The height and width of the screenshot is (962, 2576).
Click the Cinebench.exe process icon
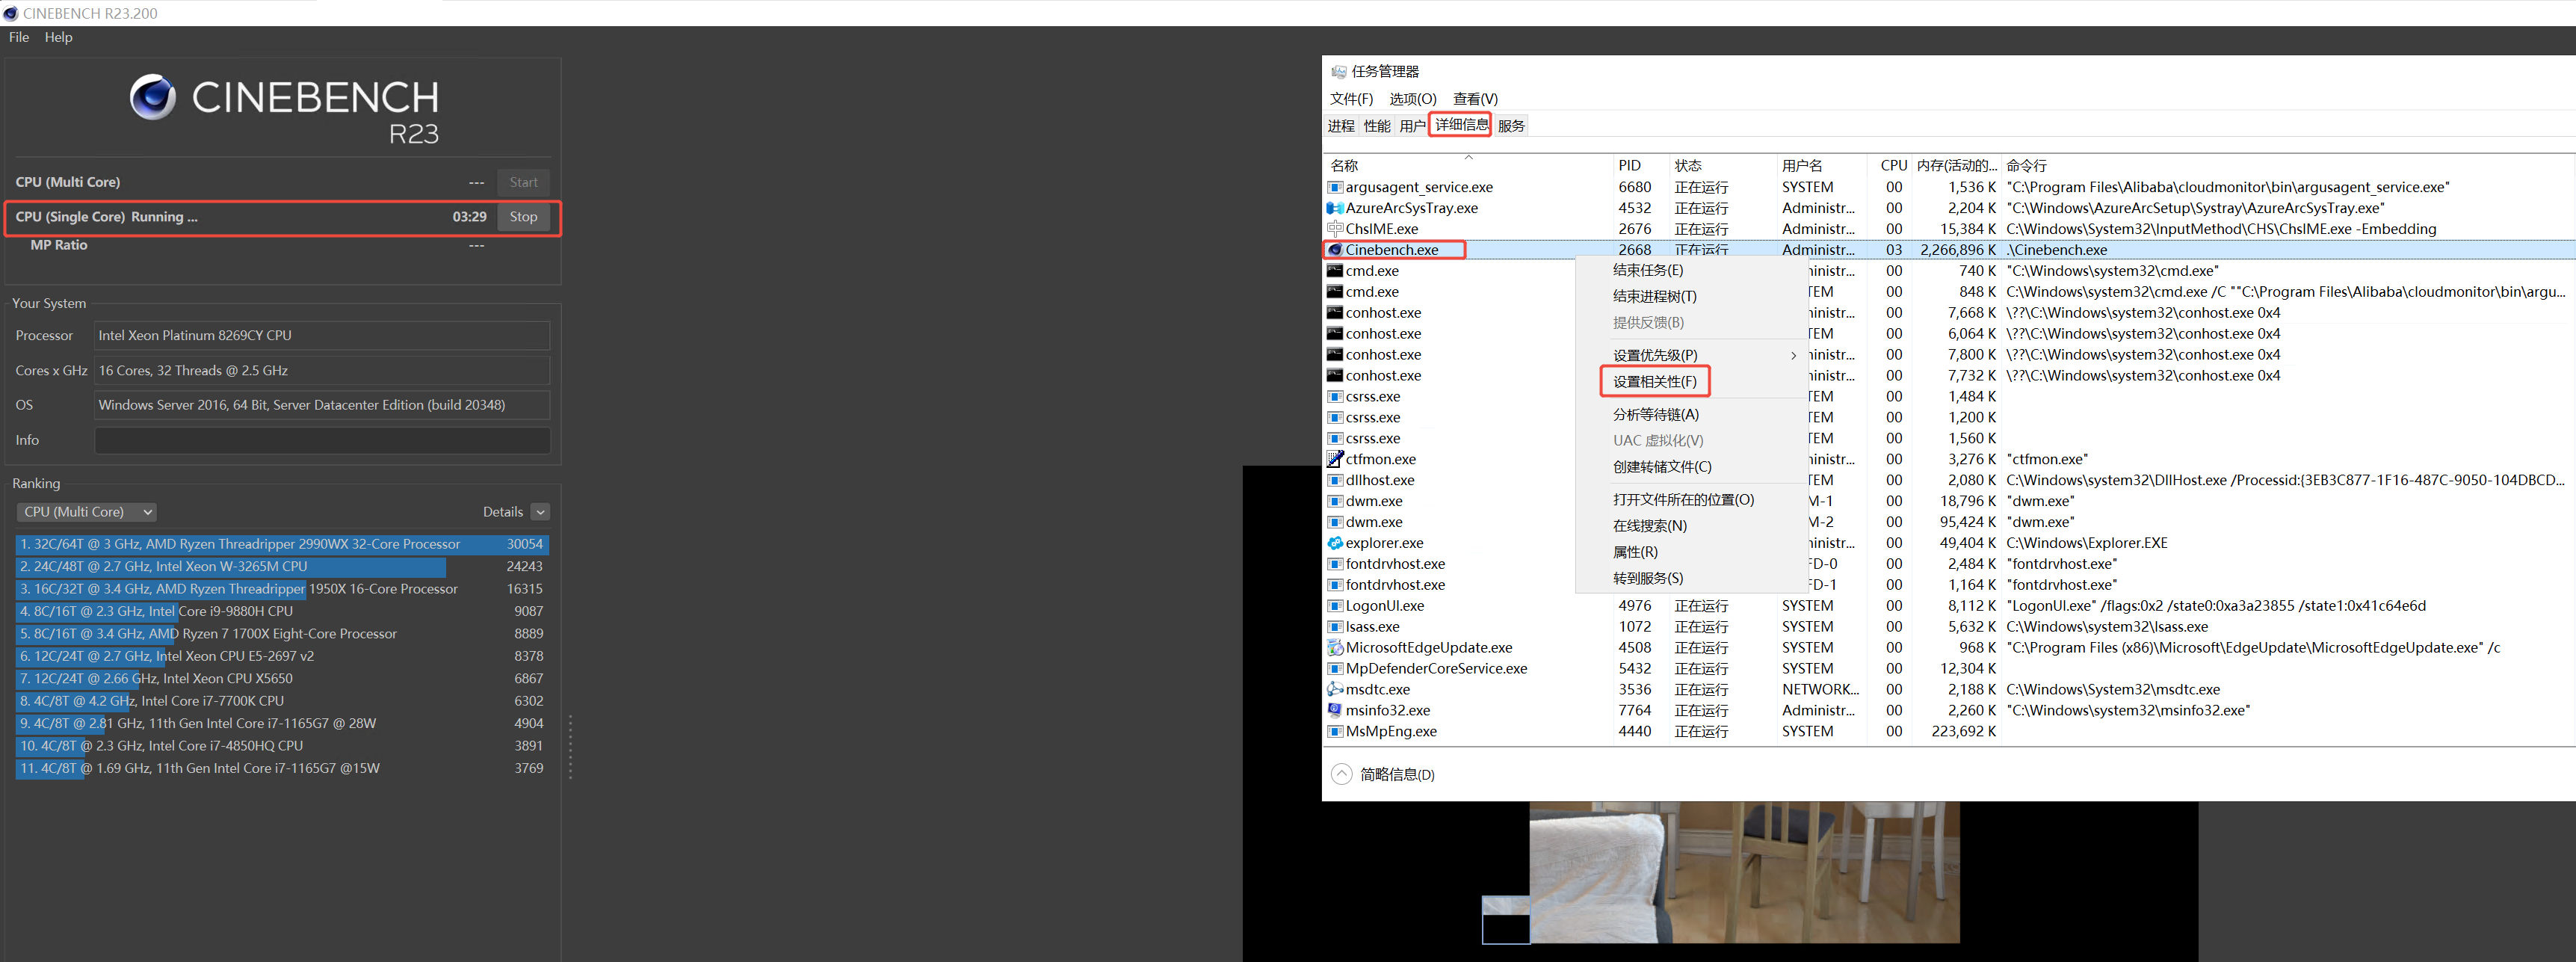[x=1335, y=250]
